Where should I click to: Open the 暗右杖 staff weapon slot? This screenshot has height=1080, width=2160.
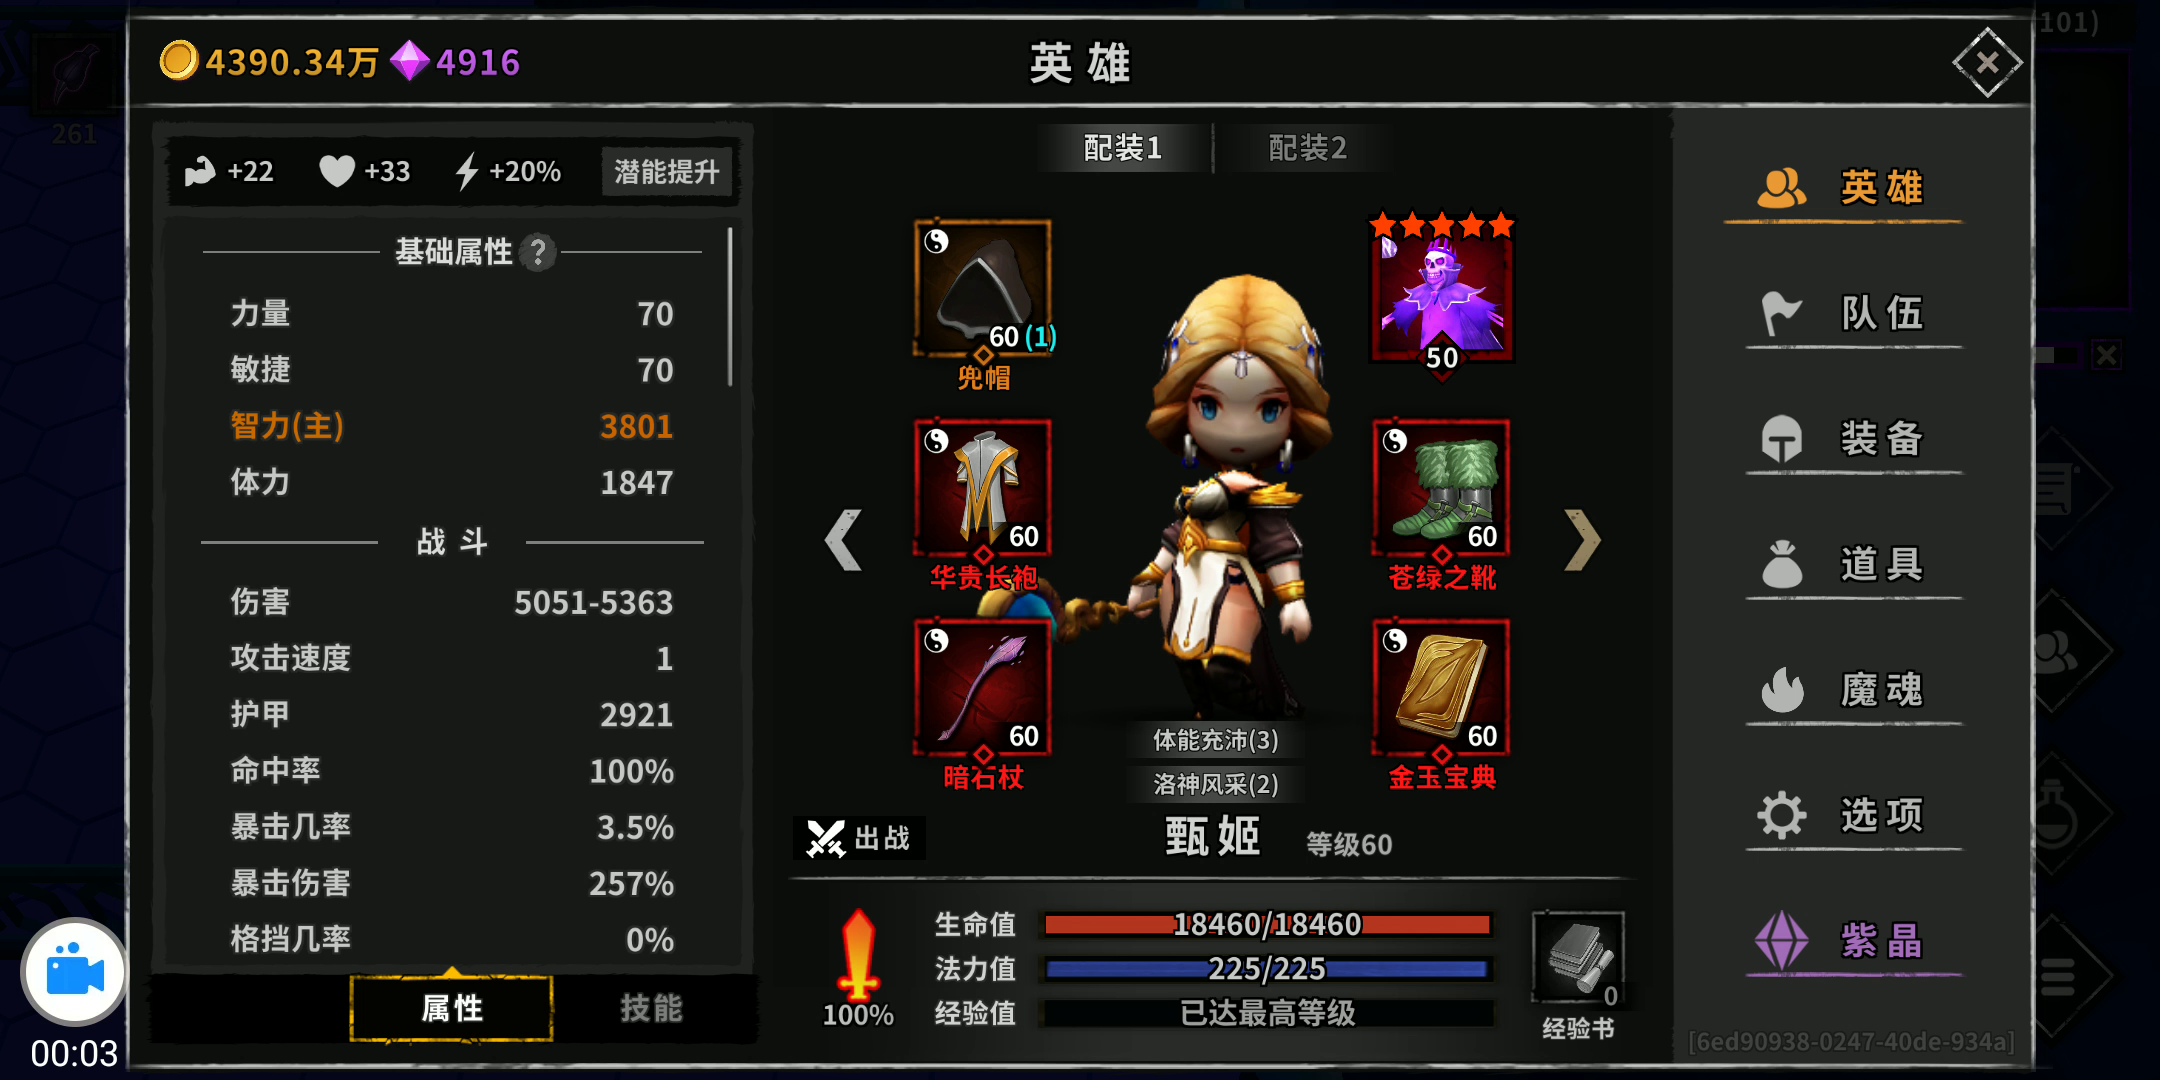(983, 688)
